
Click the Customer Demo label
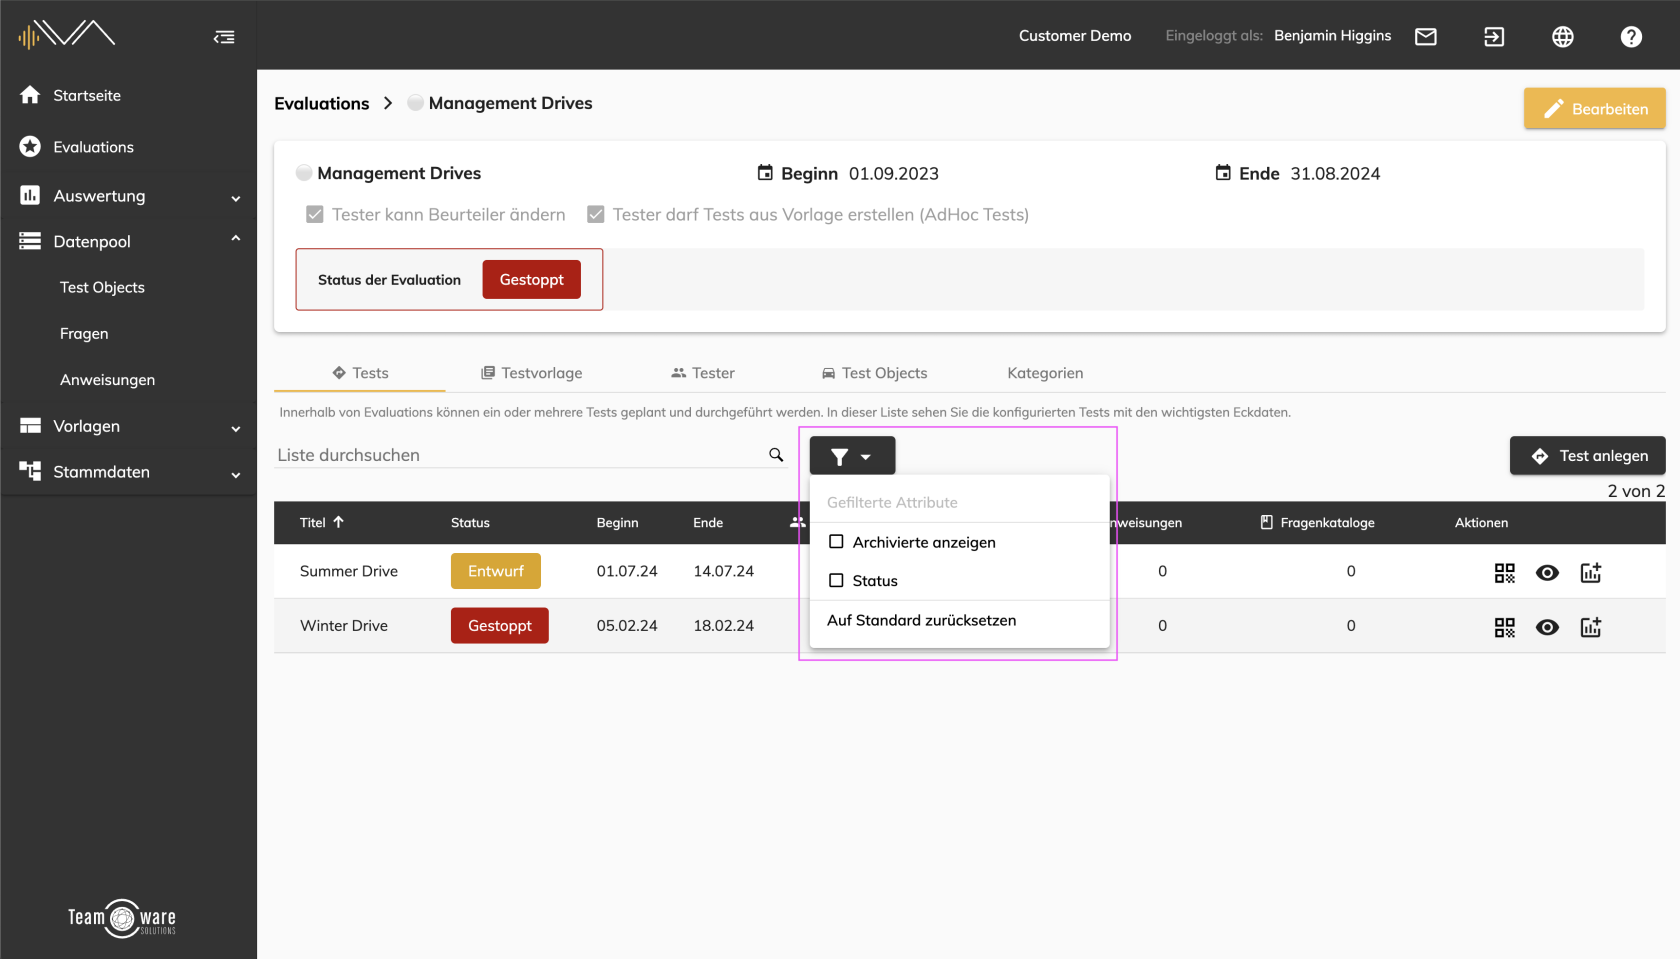1075,36
